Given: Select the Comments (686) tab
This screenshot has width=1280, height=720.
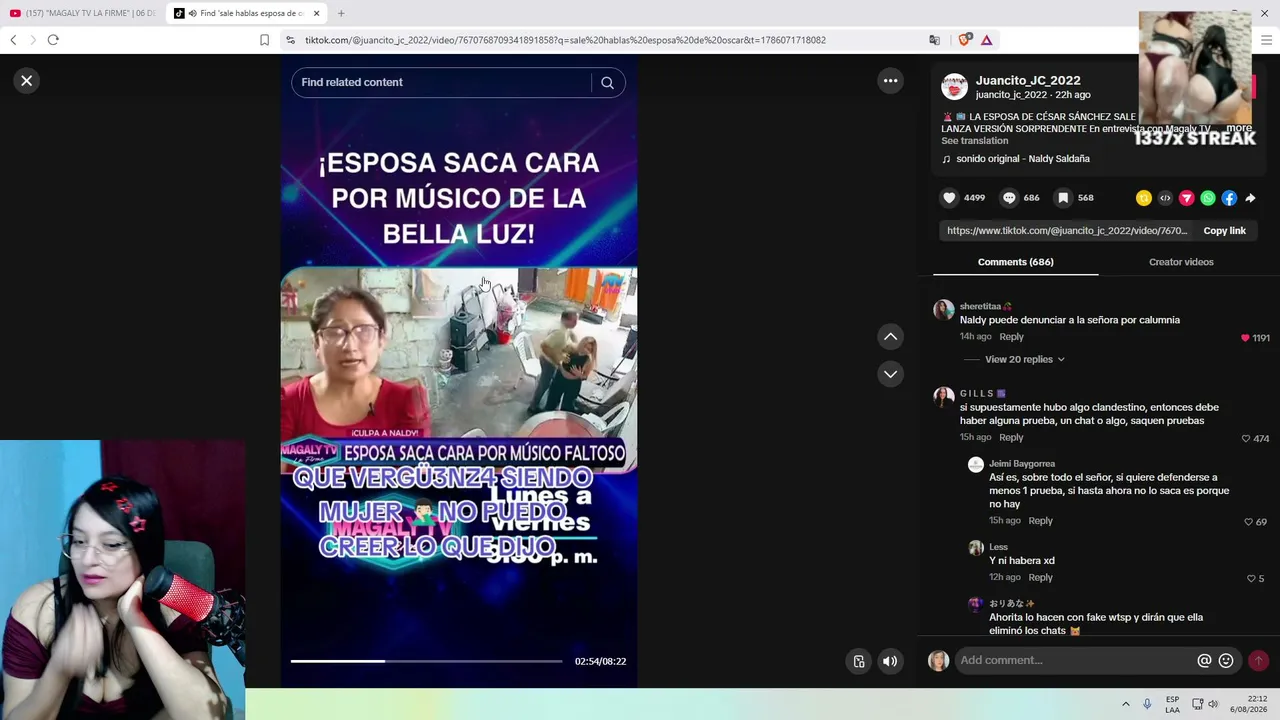Looking at the screenshot, I should click(x=1015, y=262).
